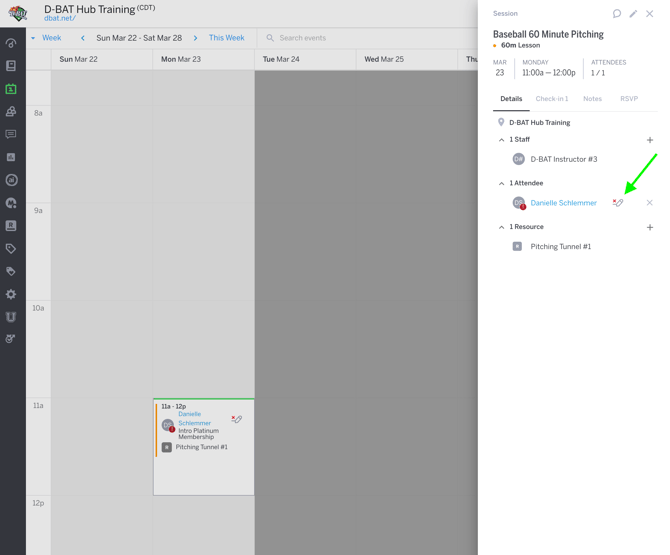Click the Pitching Tunnel #1 resource icon in panel
This screenshot has width=670, height=555.
(x=517, y=247)
